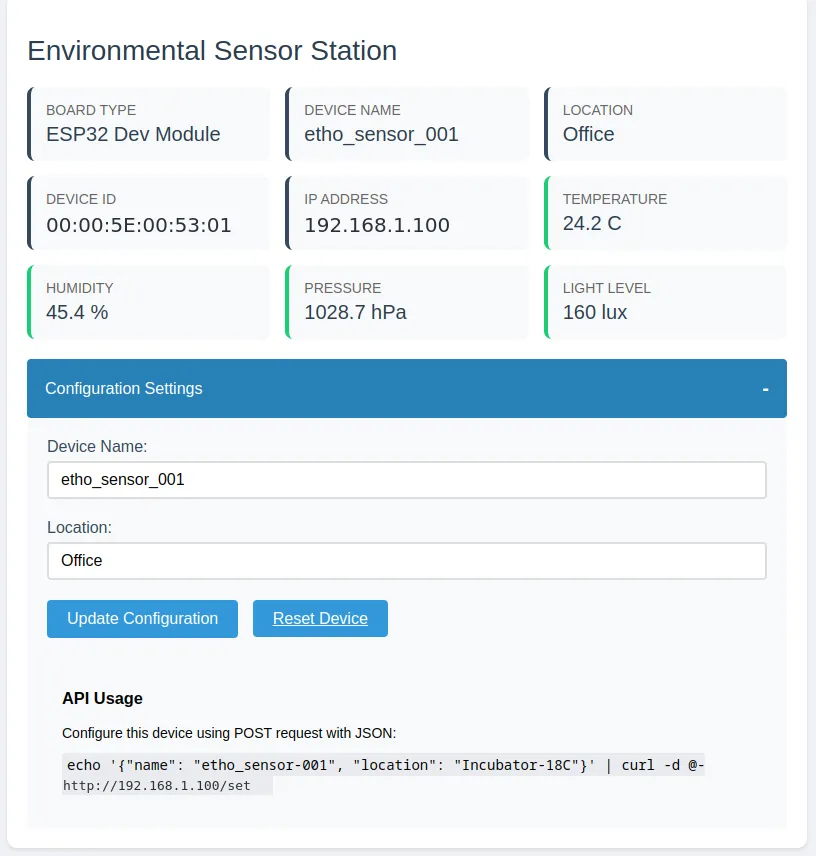Viewport: 816px width, 856px height.
Task: Collapse the Configuration Settings section header
Action: [407, 388]
